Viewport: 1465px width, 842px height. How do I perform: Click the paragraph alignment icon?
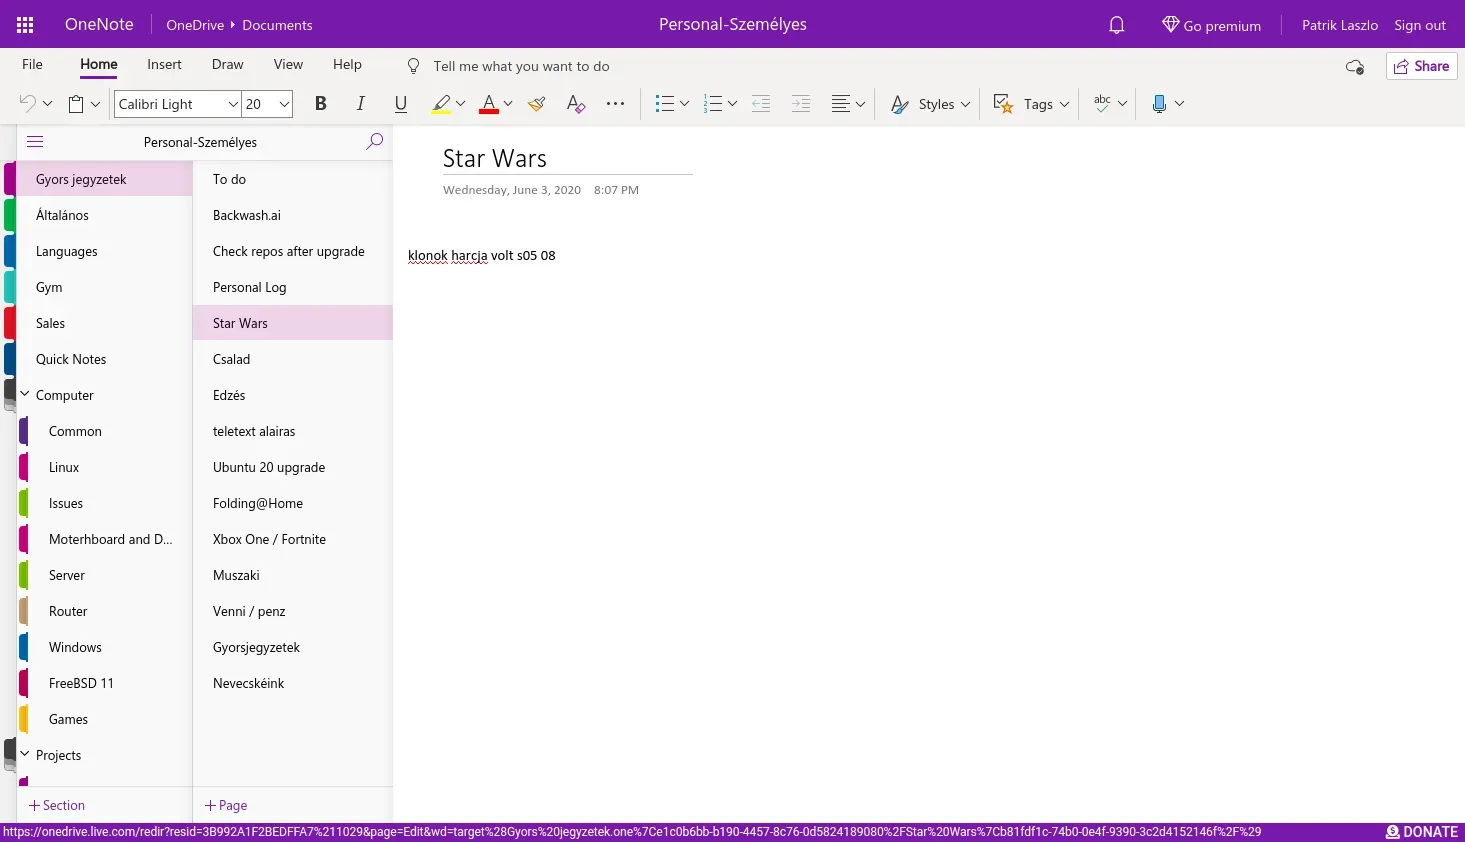841,103
